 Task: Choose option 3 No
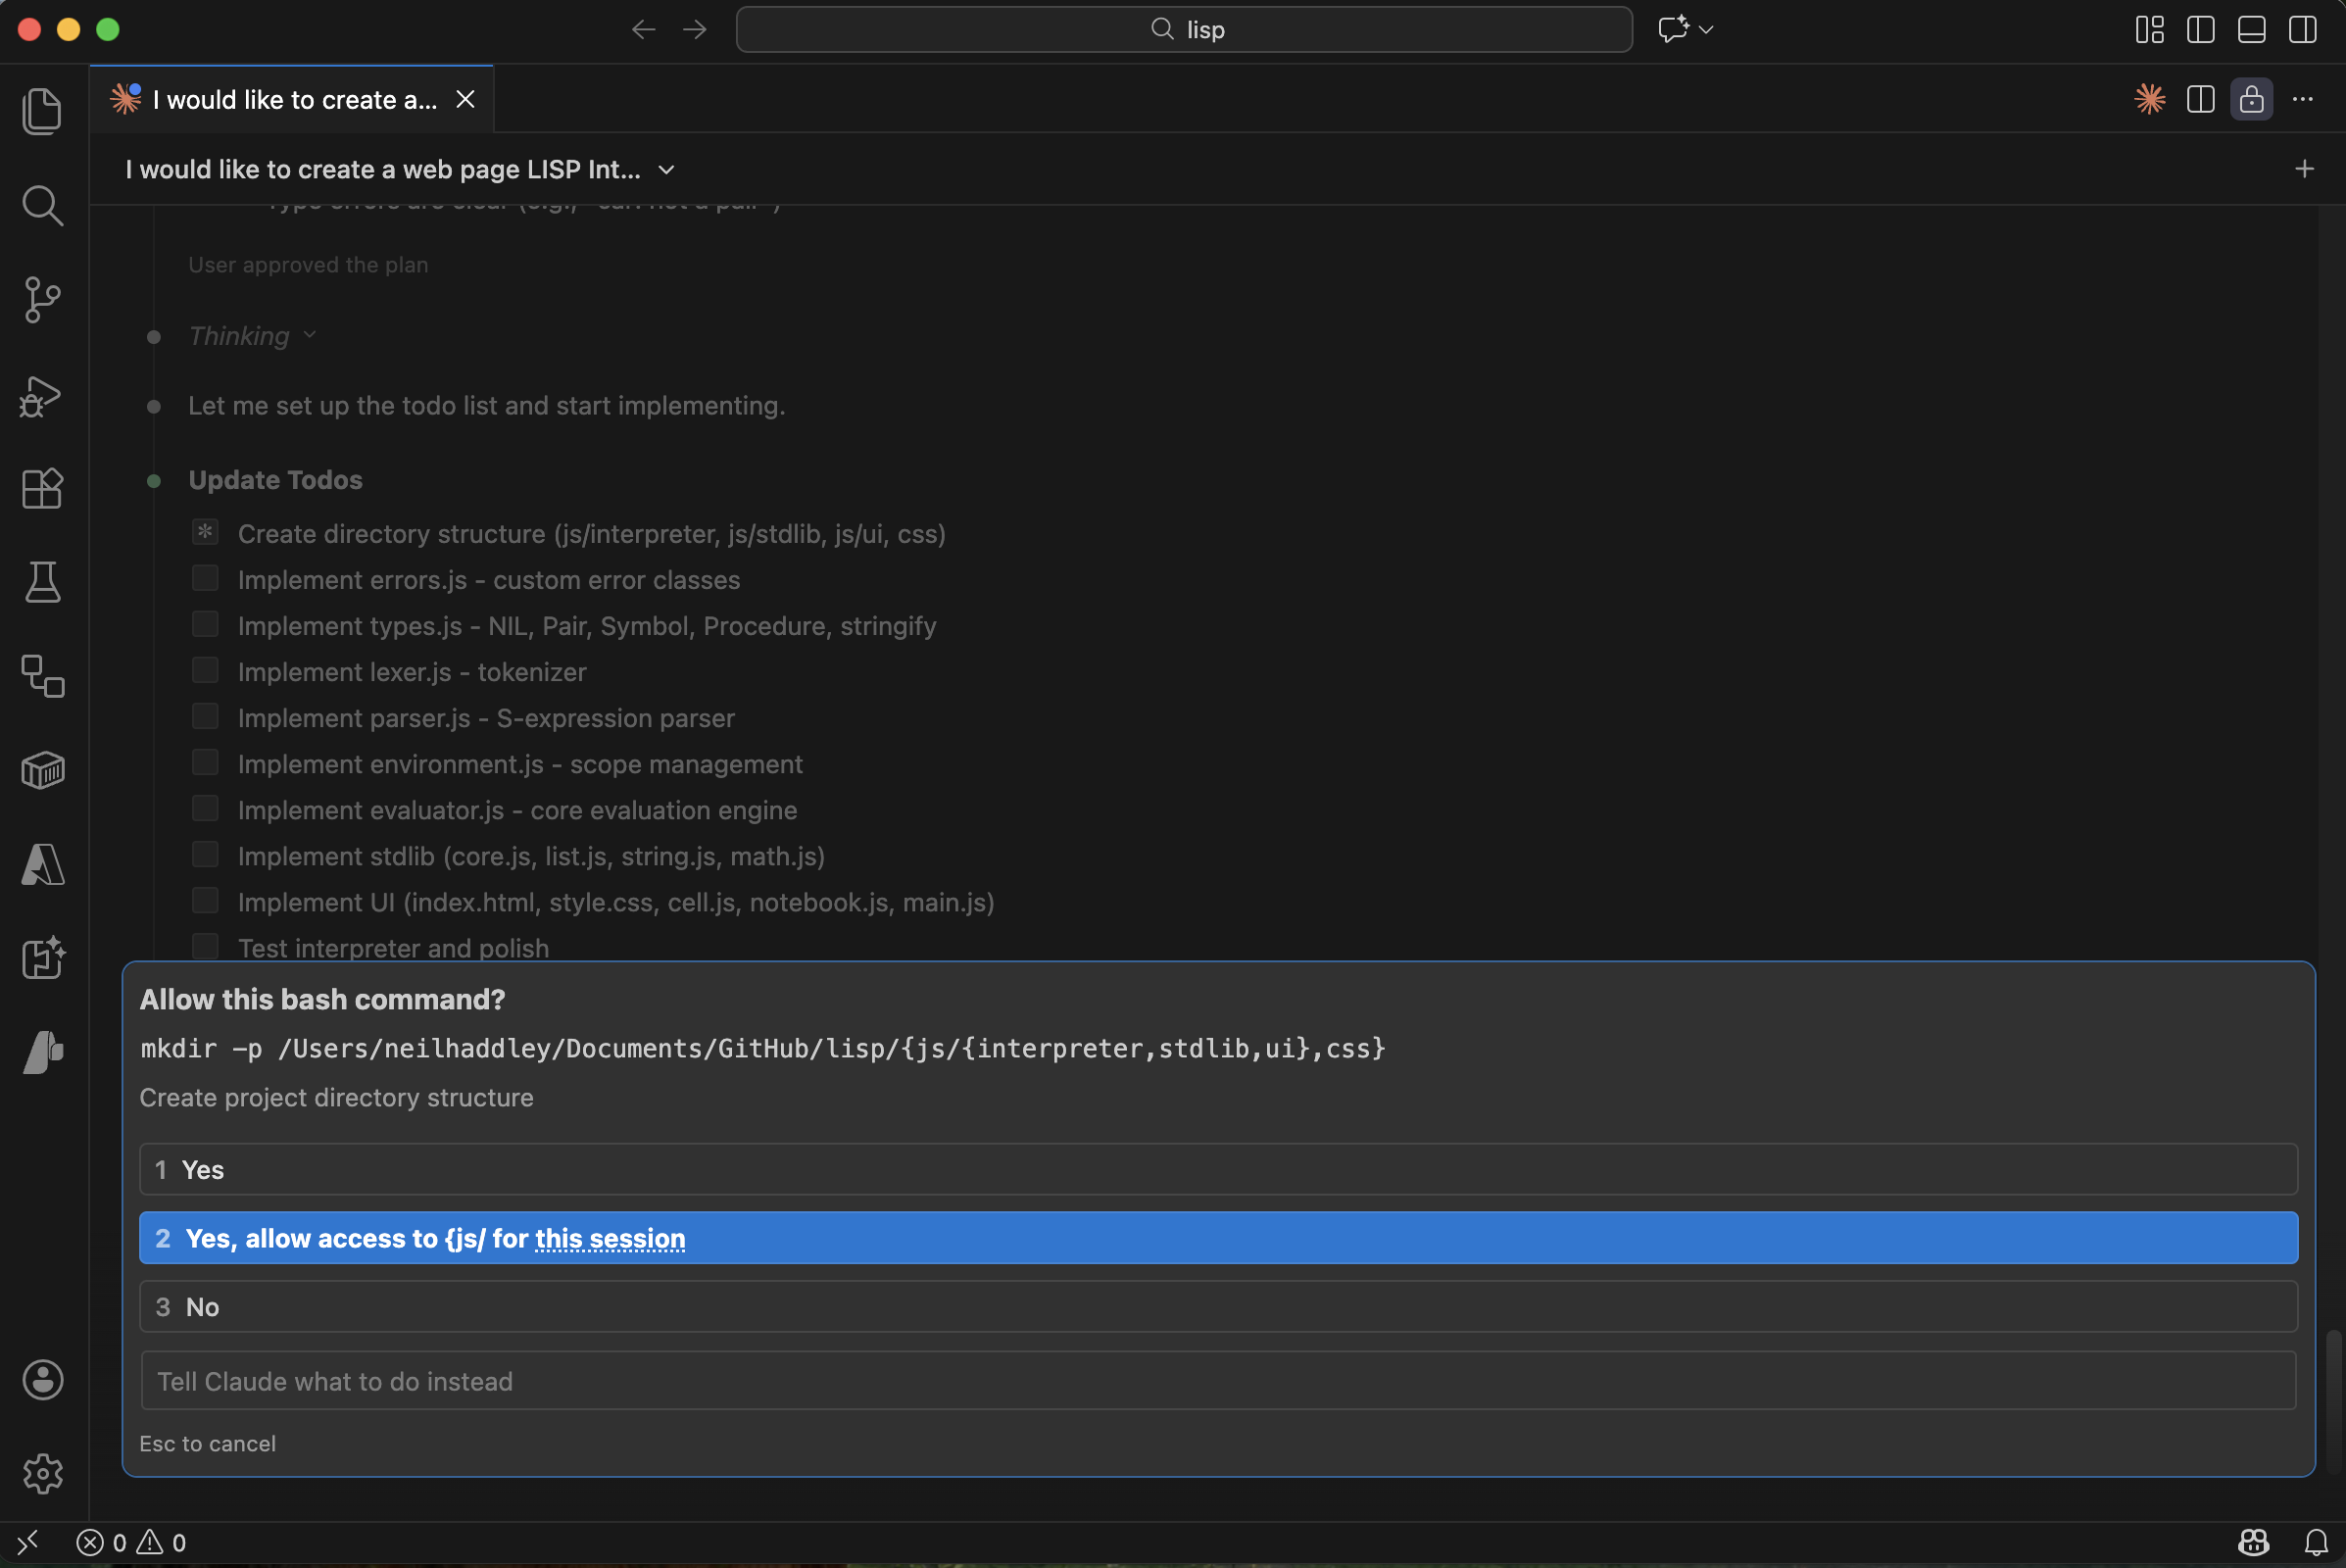click(x=1217, y=1306)
